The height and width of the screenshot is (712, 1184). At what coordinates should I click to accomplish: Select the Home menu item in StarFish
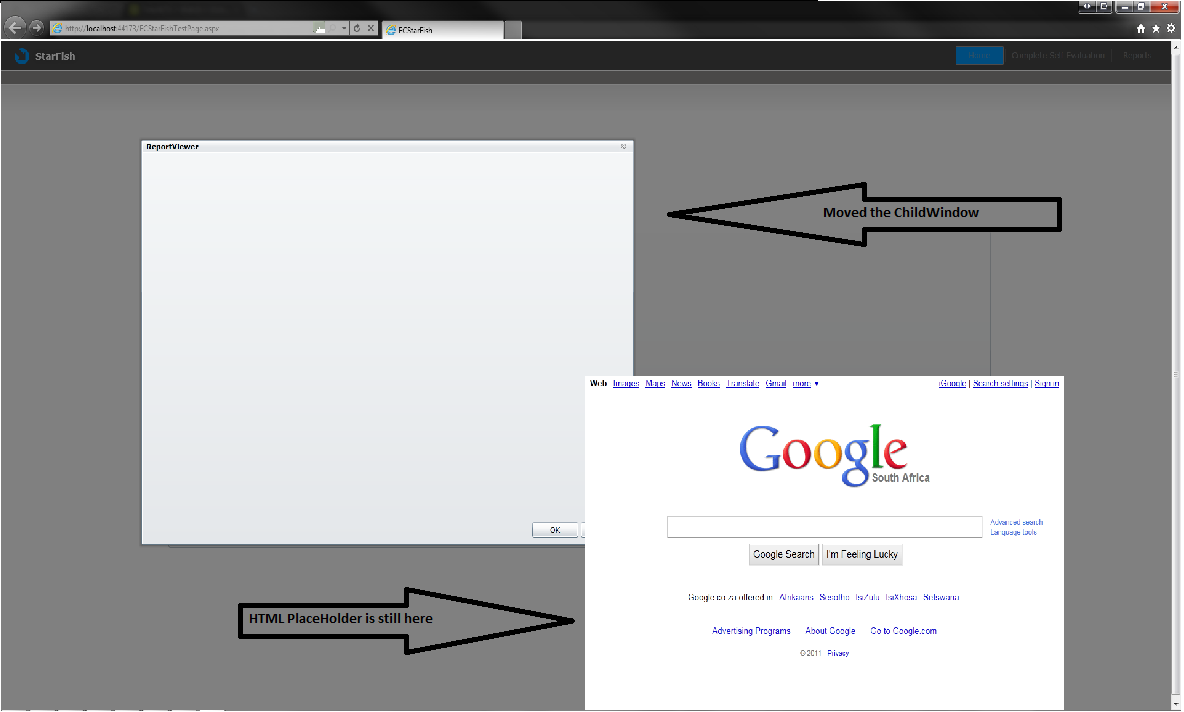coord(979,55)
